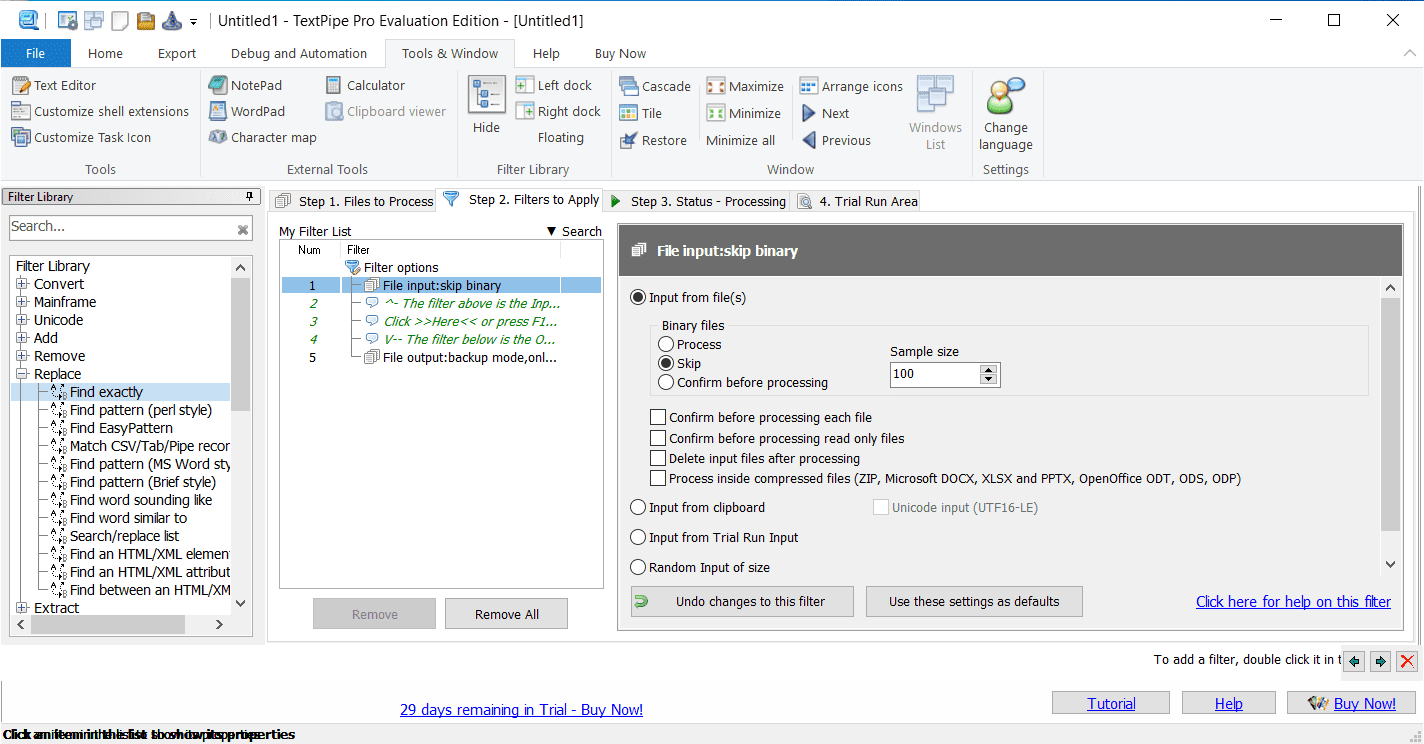Switch to the Export ribbon tab
The width and height of the screenshot is (1424, 744).
(177, 54)
